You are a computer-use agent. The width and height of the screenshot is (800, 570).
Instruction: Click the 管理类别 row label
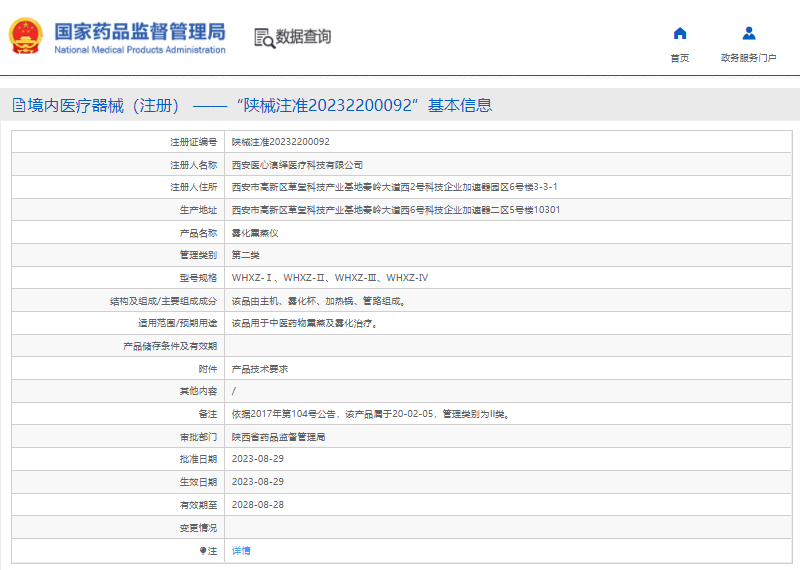(198, 255)
